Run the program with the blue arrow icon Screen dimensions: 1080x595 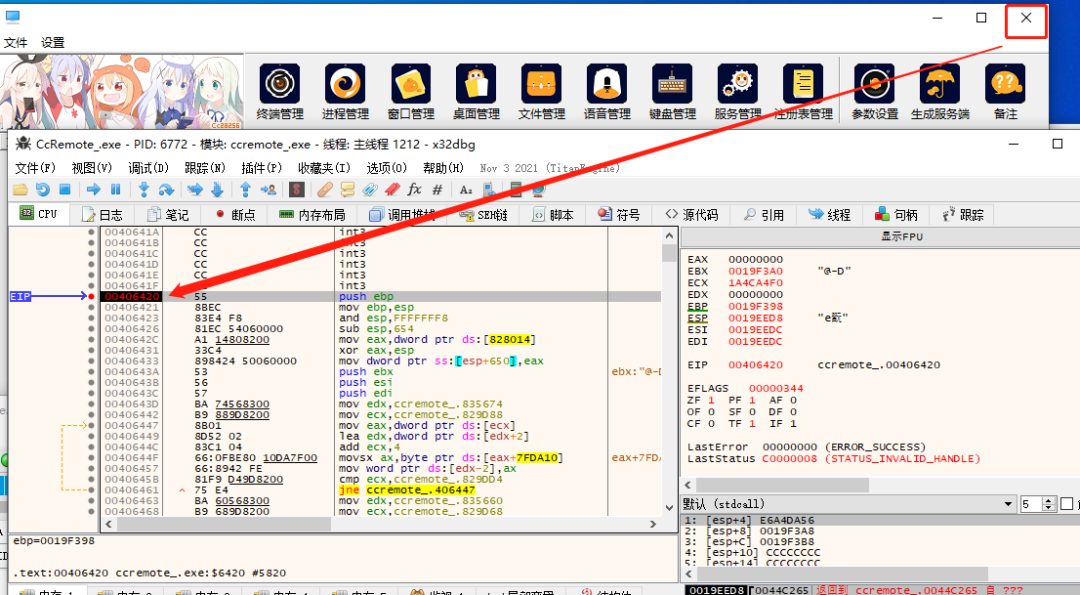pyautogui.click(x=94, y=189)
